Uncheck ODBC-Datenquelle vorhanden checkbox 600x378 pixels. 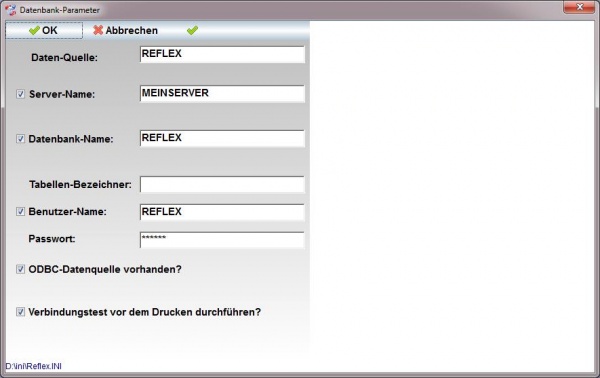point(21,269)
